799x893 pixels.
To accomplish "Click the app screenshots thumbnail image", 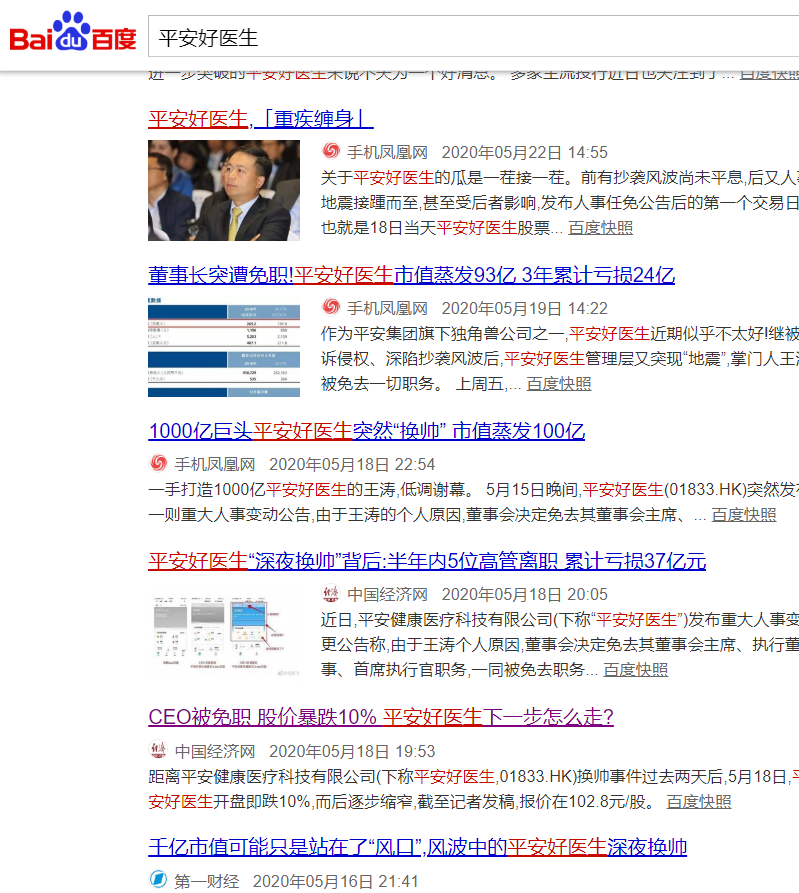I will (x=223, y=632).
